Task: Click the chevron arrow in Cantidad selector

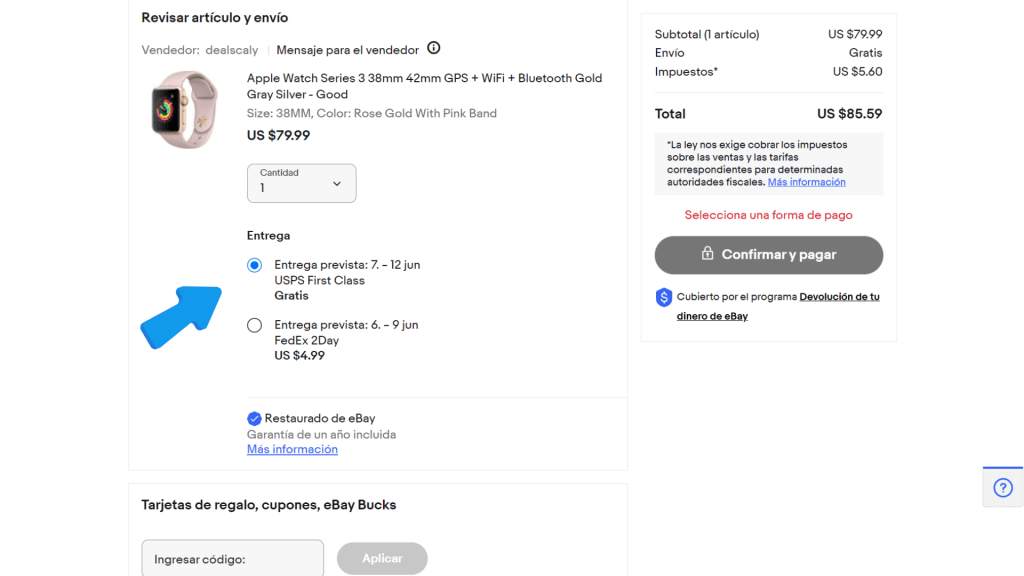Action: click(337, 184)
